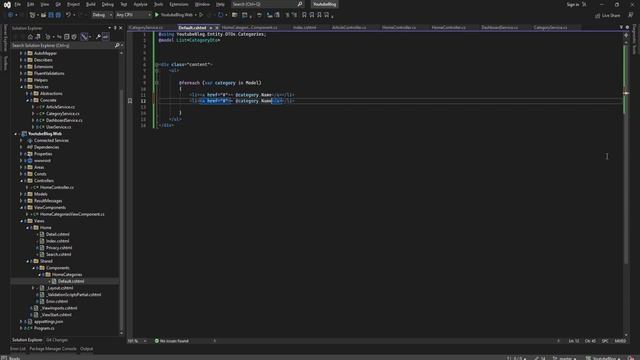Close the Default.cshtml editor tab
The height and width of the screenshot is (360, 640).
click(217, 27)
